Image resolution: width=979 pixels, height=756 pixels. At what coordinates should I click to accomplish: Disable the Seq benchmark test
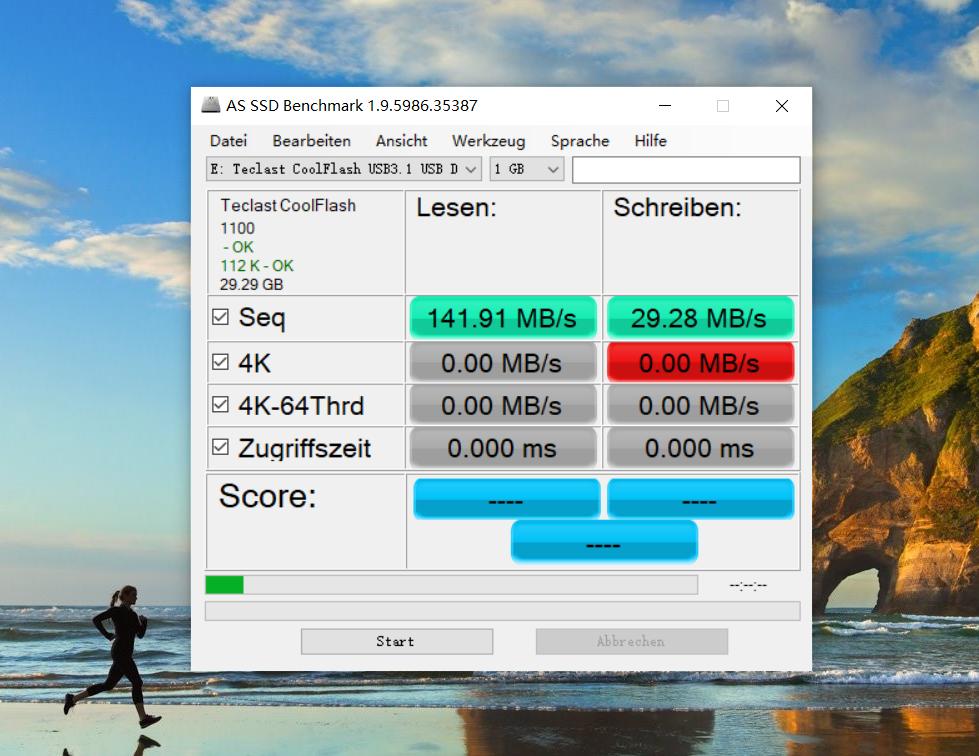(222, 317)
